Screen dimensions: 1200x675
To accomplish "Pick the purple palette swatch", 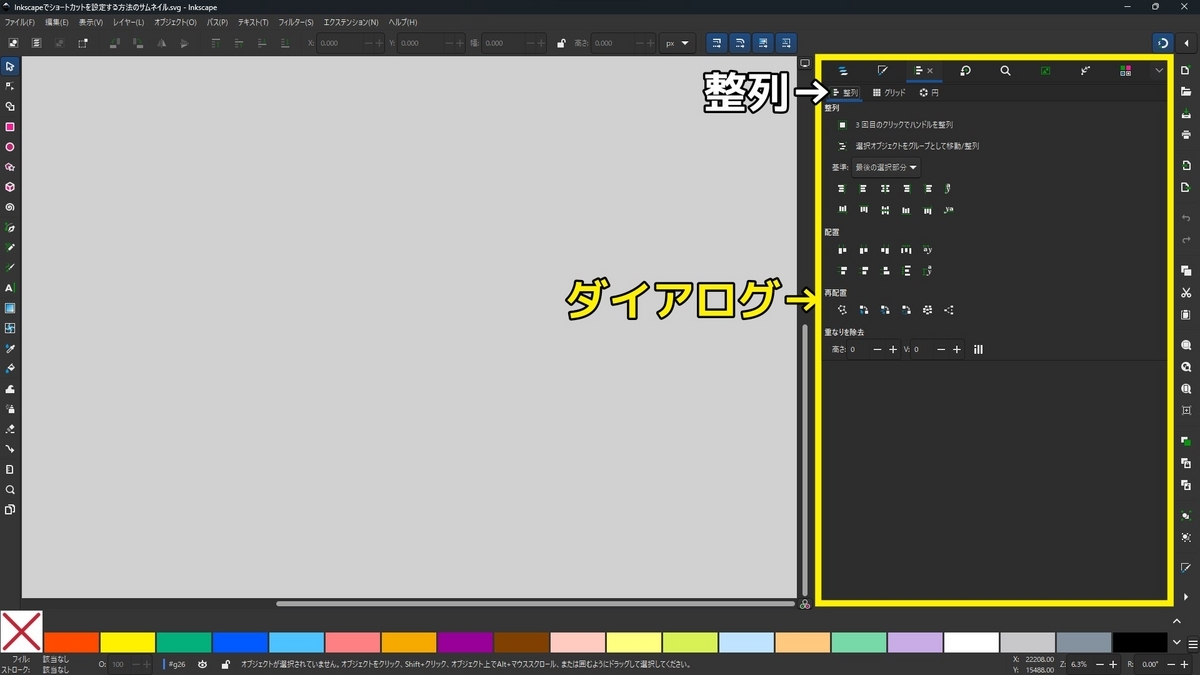I will click(465, 642).
